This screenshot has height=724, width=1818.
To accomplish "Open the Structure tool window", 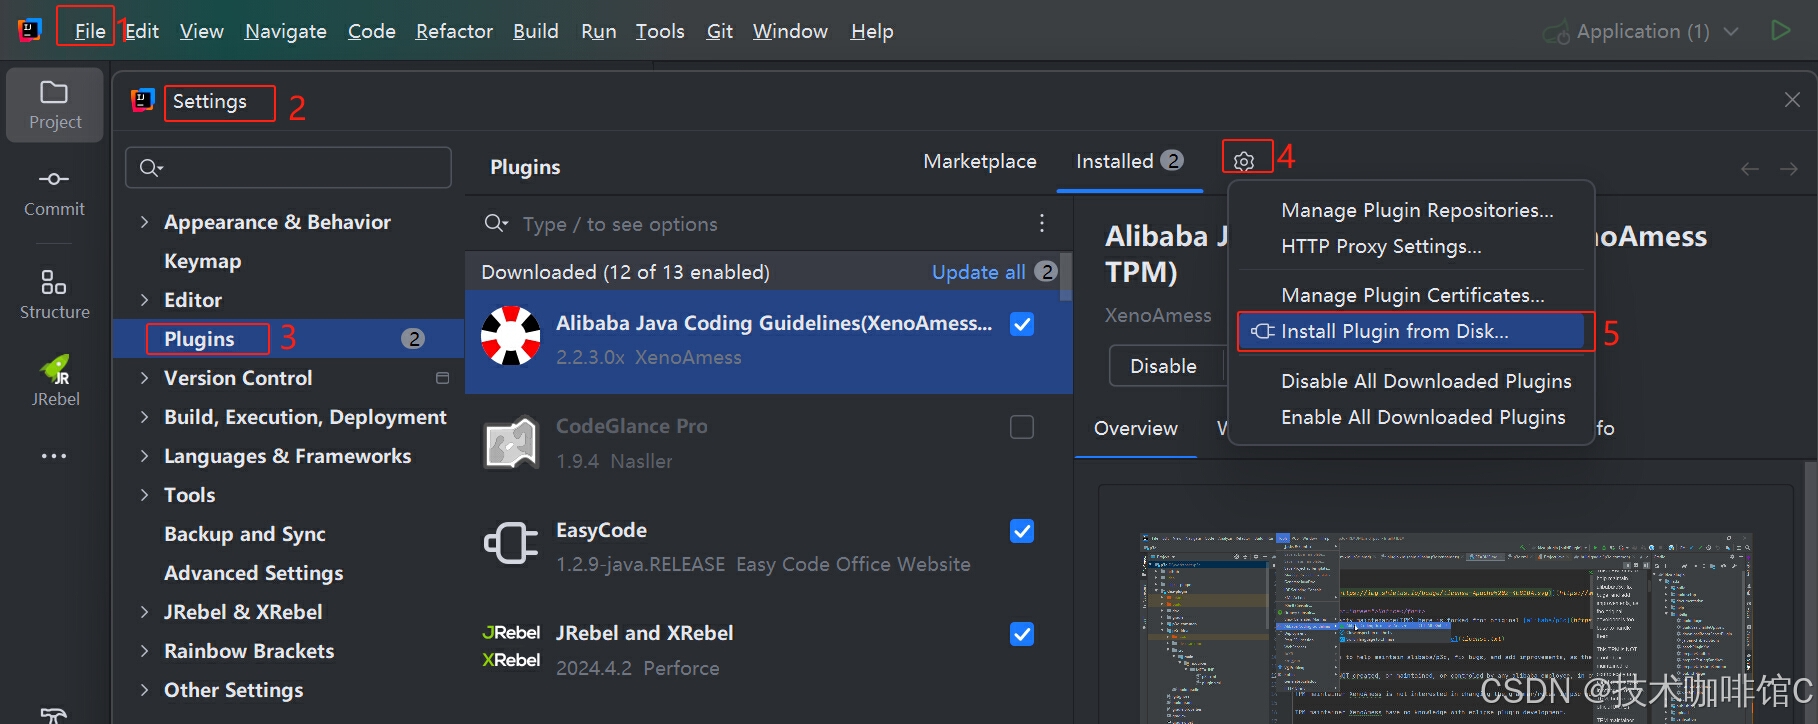I will coord(54,294).
